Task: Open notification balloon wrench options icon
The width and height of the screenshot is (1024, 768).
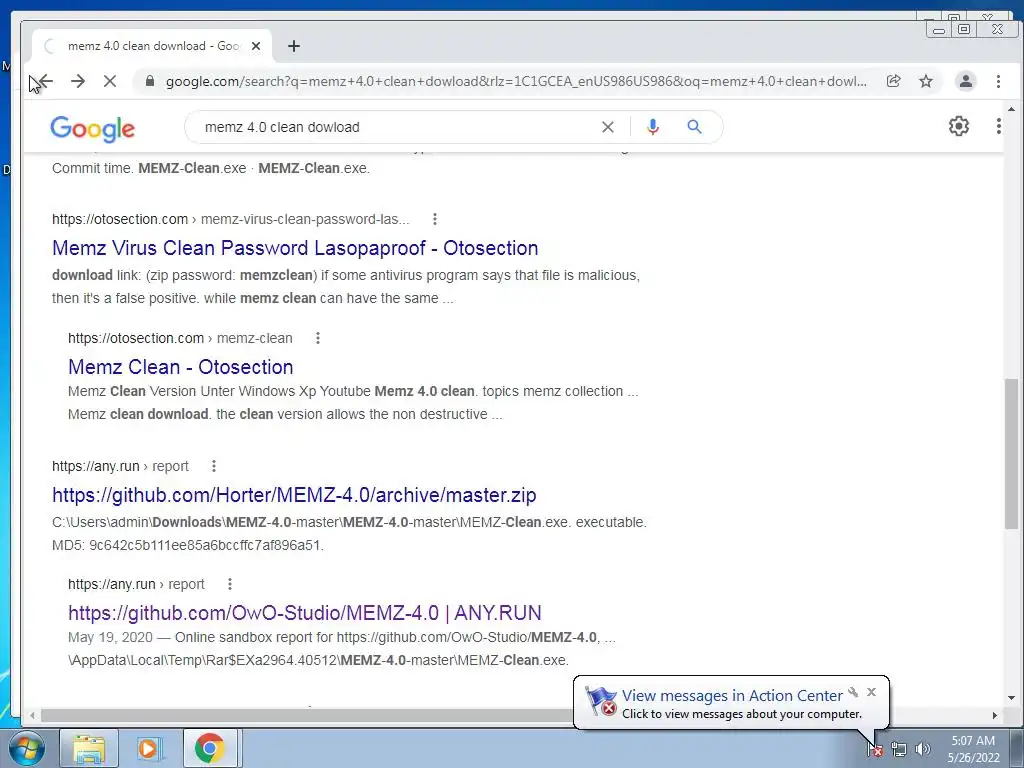Action: pyautogui.click(x=853, y=692)
